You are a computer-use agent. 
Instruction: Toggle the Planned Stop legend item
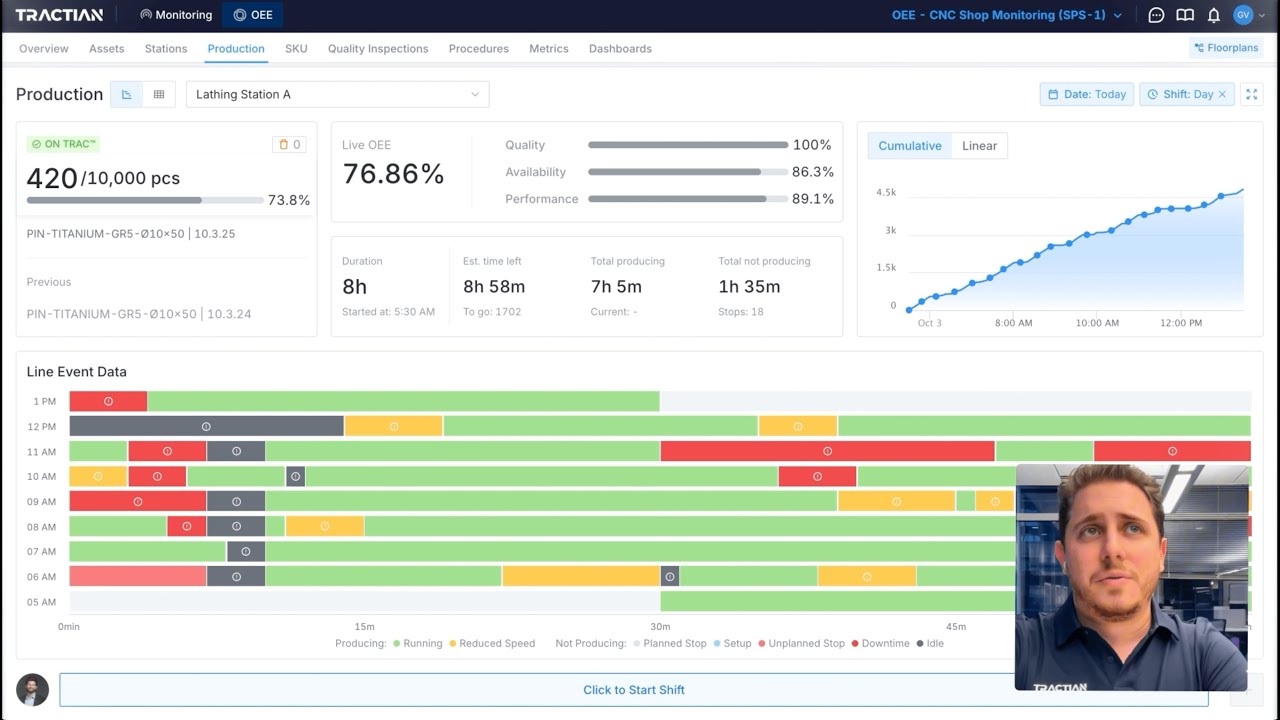pos(669,643)
